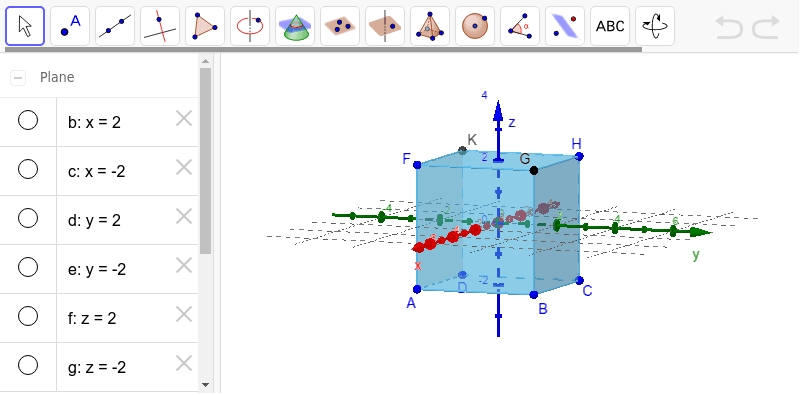Click point A at the cube's bottom
The width and height of the screenshot is (800, 395).
tap(417, 289)
